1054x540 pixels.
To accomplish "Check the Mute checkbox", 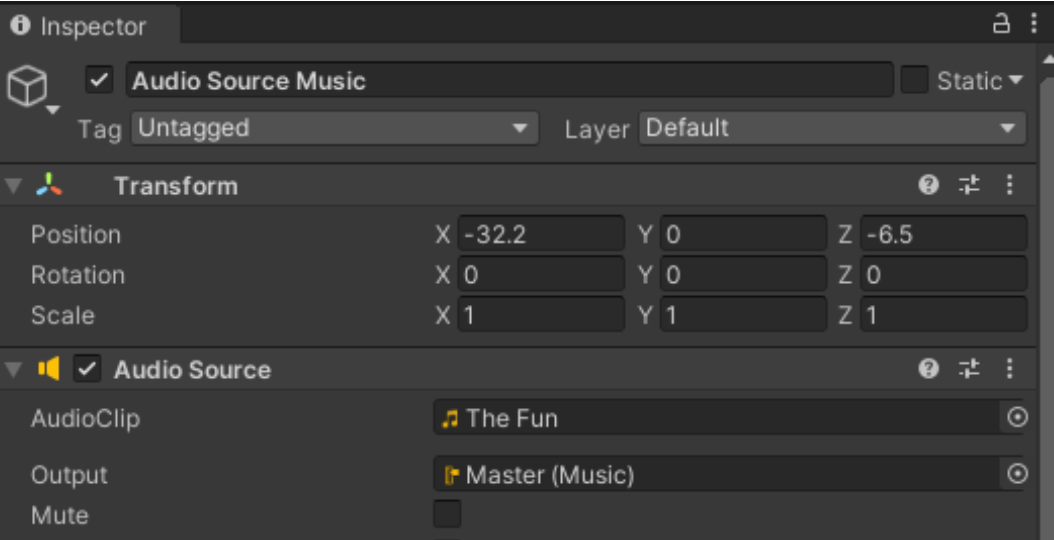I will point(447,515).
